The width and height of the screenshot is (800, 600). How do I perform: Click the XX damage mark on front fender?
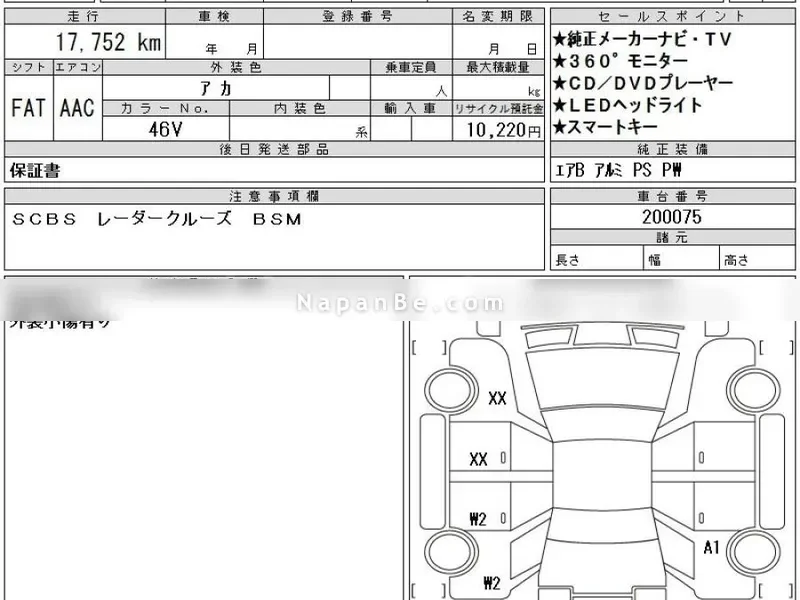(x=497, y=399)
